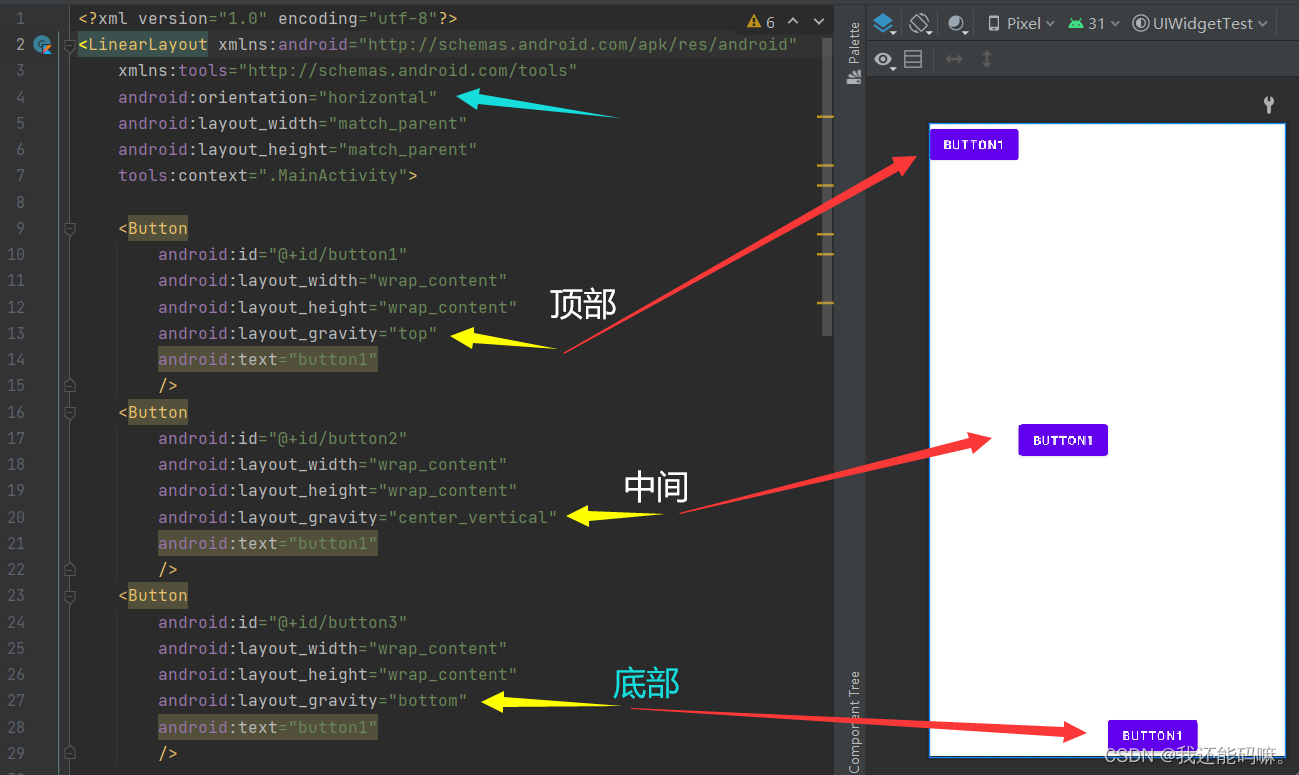
Task: Open the Pixel device dropdown
Action: click(1021, 23)
